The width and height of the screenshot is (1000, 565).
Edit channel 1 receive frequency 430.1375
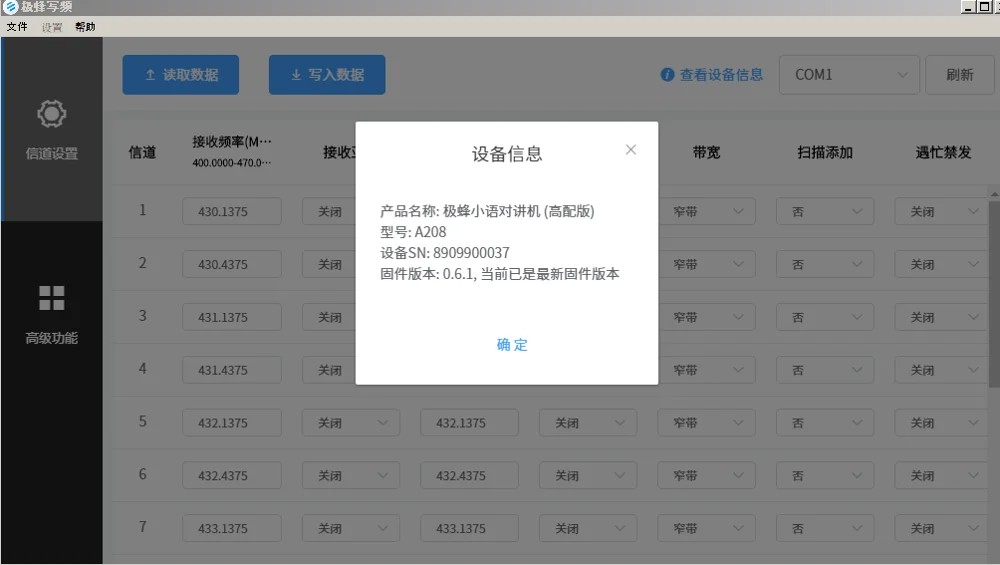[x=232, y=211]
